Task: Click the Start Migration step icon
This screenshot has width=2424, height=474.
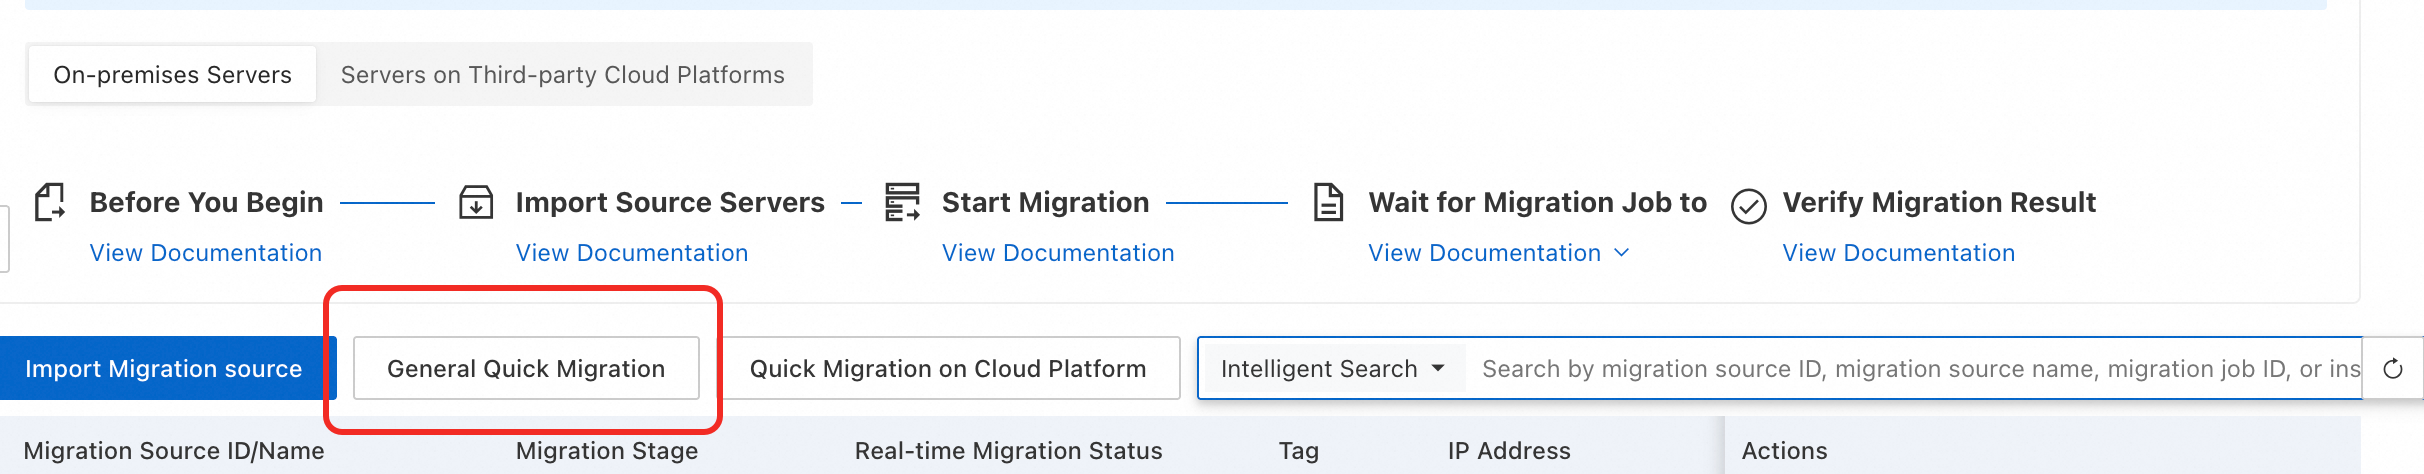Action: 902,202
